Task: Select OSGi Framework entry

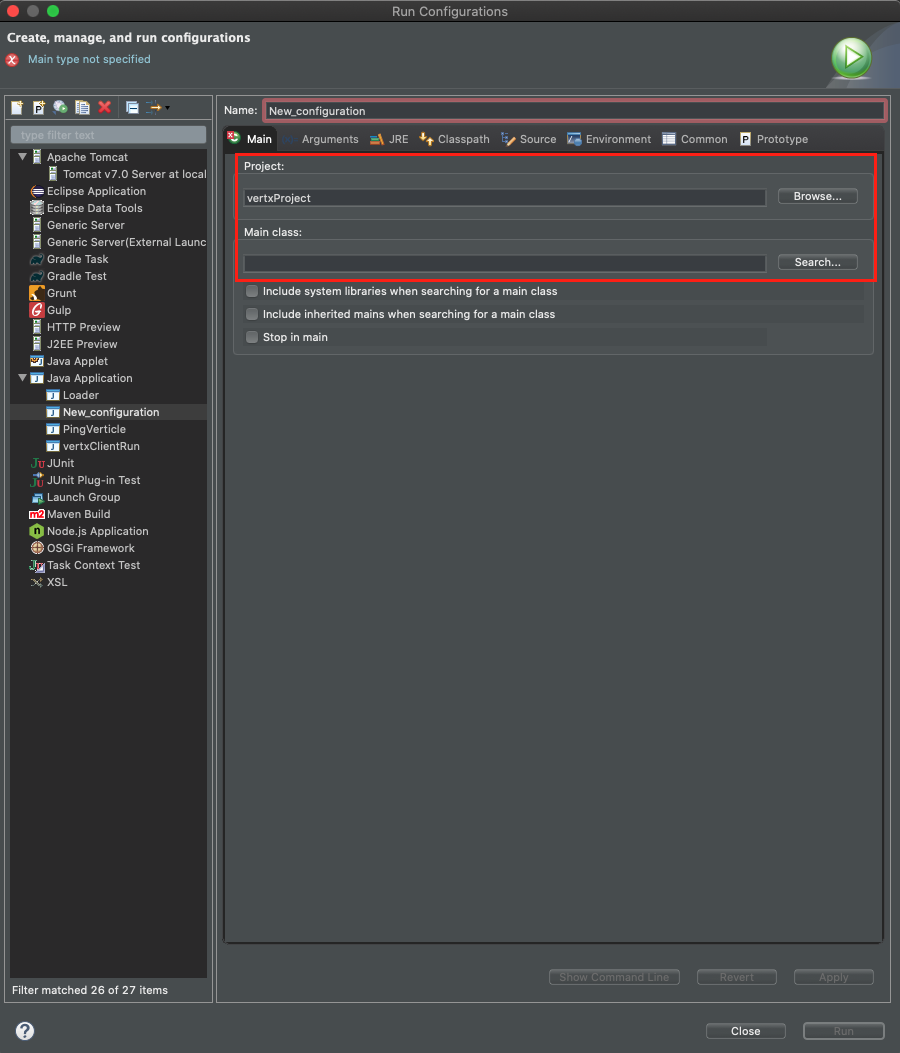Action: [83, 548]
